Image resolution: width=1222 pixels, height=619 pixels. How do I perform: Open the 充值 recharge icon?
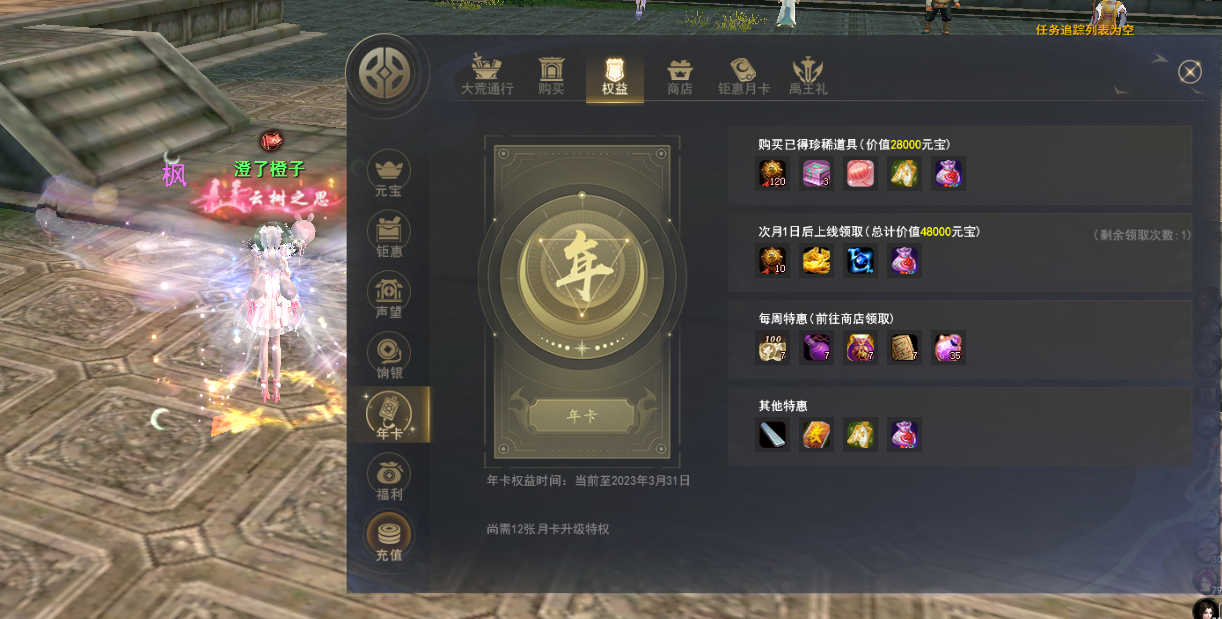click(x=388, y=538)
